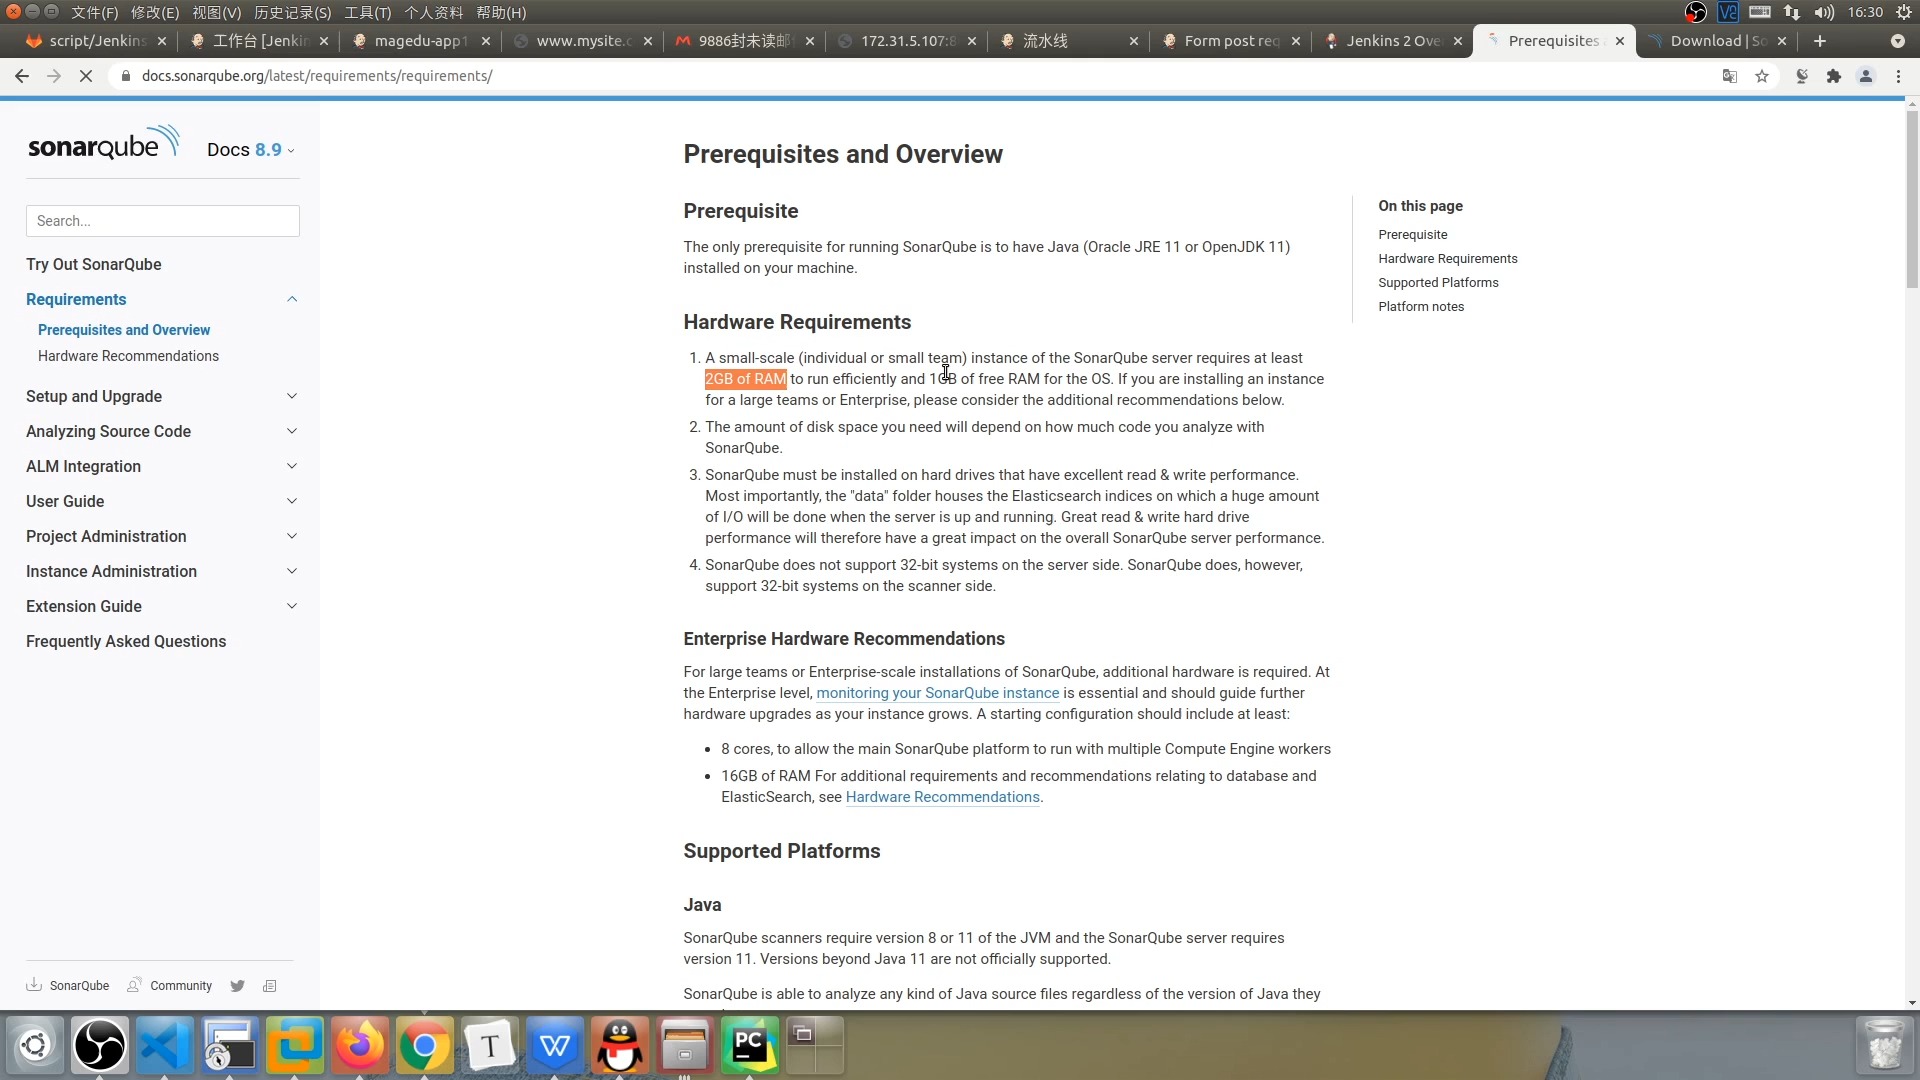The image size is (1920, 1080).
Task: Open the tab search dropdown arrow
Action: tap(1898, 41)
